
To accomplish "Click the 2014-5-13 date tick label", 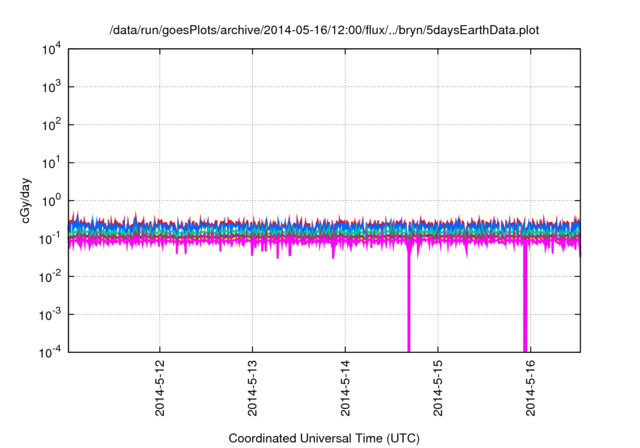I will (x=252, y=388).
